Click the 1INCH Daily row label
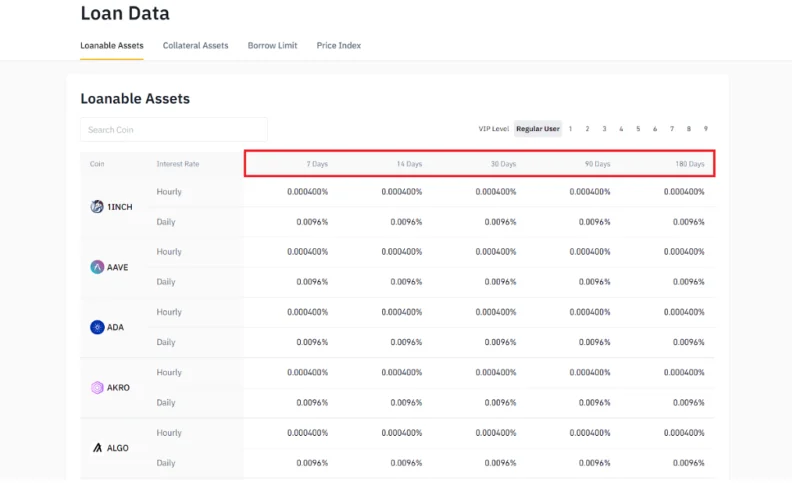This screenshot has height=485, width=800. click(x=166, y=222)
